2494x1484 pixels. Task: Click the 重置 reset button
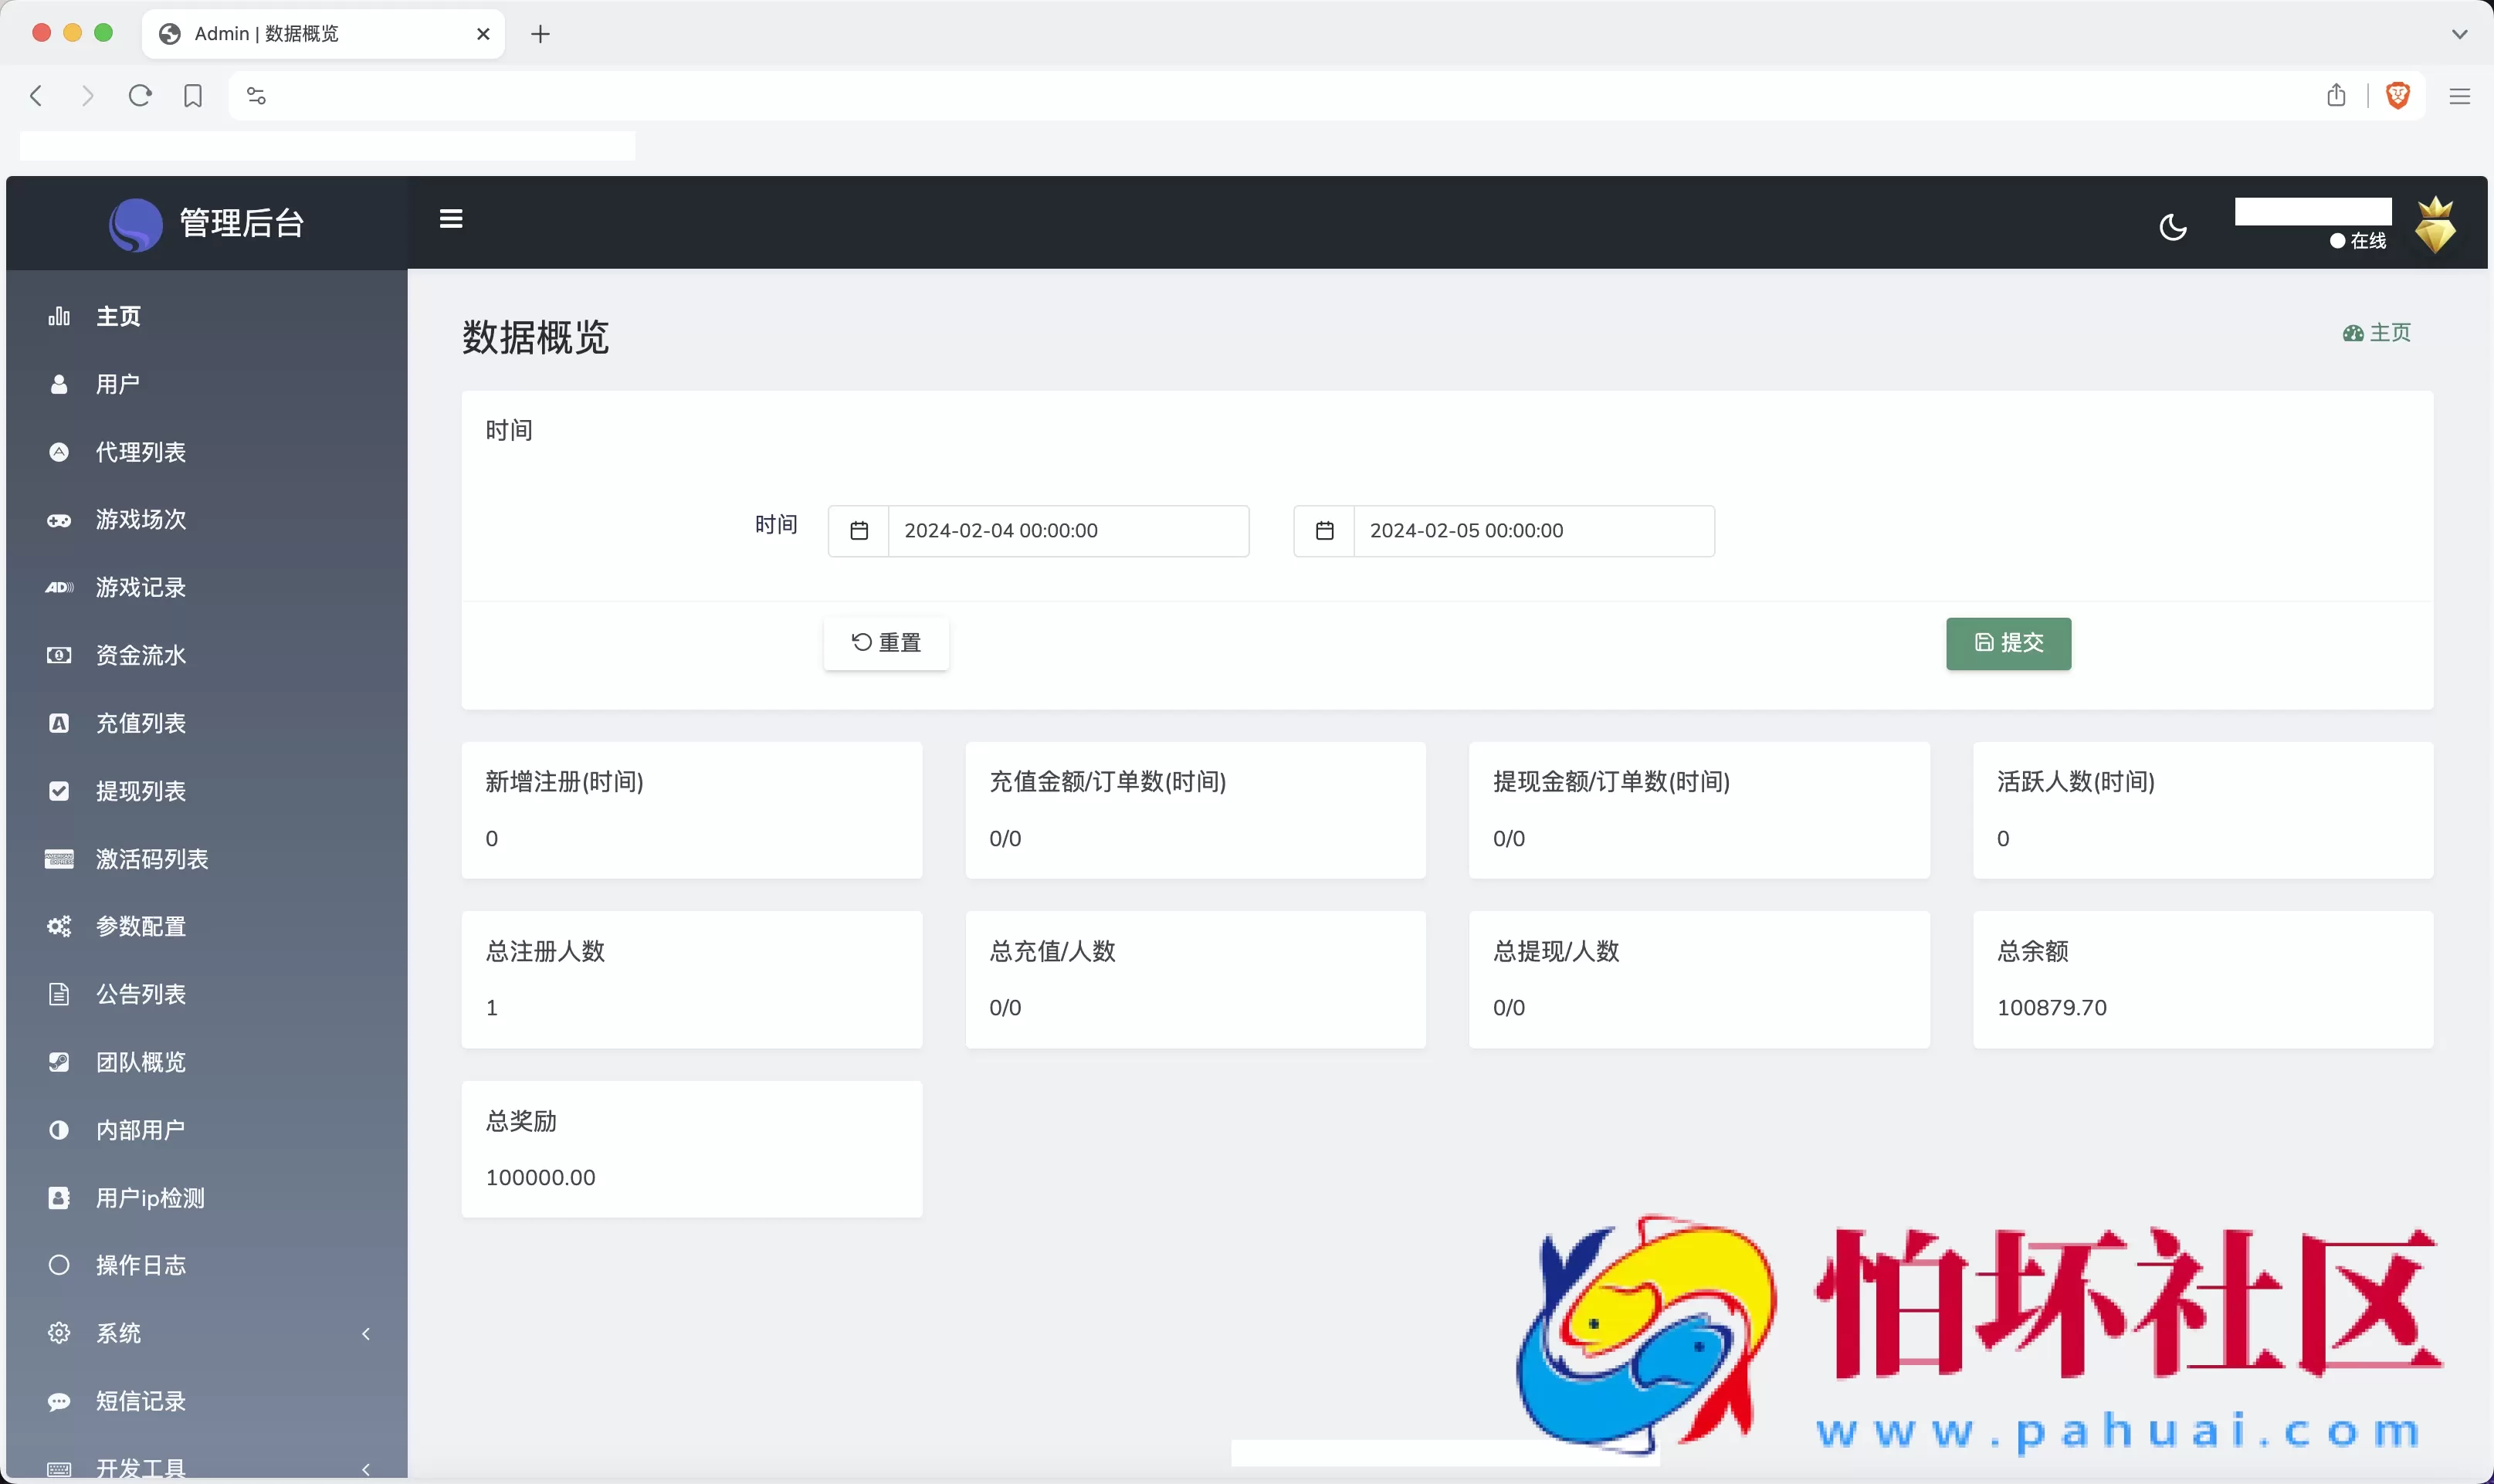885,643
